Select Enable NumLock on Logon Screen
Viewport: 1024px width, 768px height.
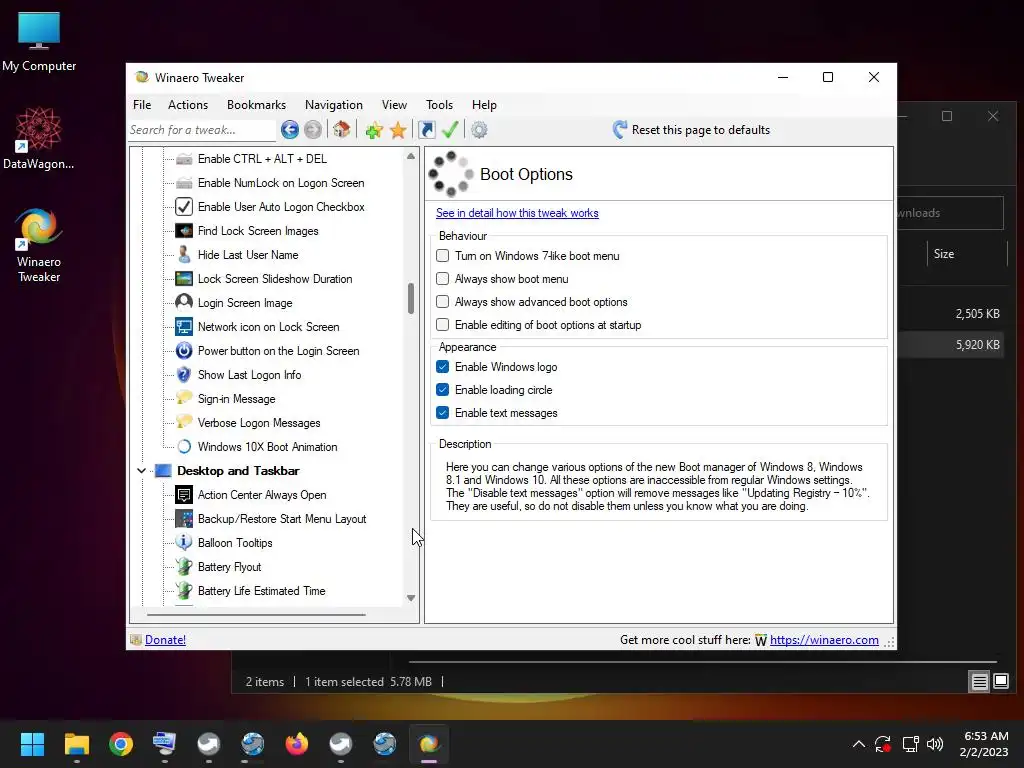click(281, 183)
